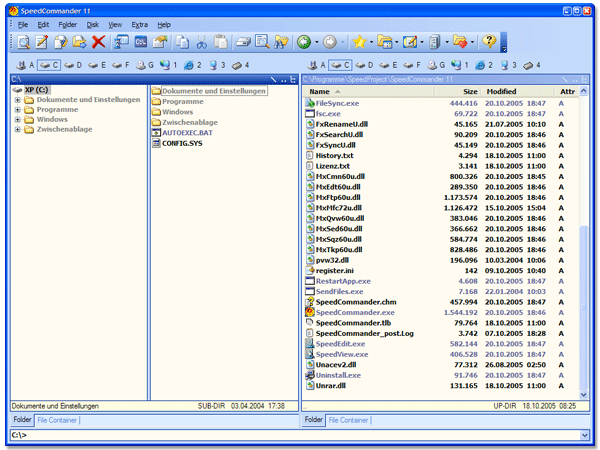The width and height of the screenshot is (600, 450).
Task: Open the Folder menu
Action: 68,25
